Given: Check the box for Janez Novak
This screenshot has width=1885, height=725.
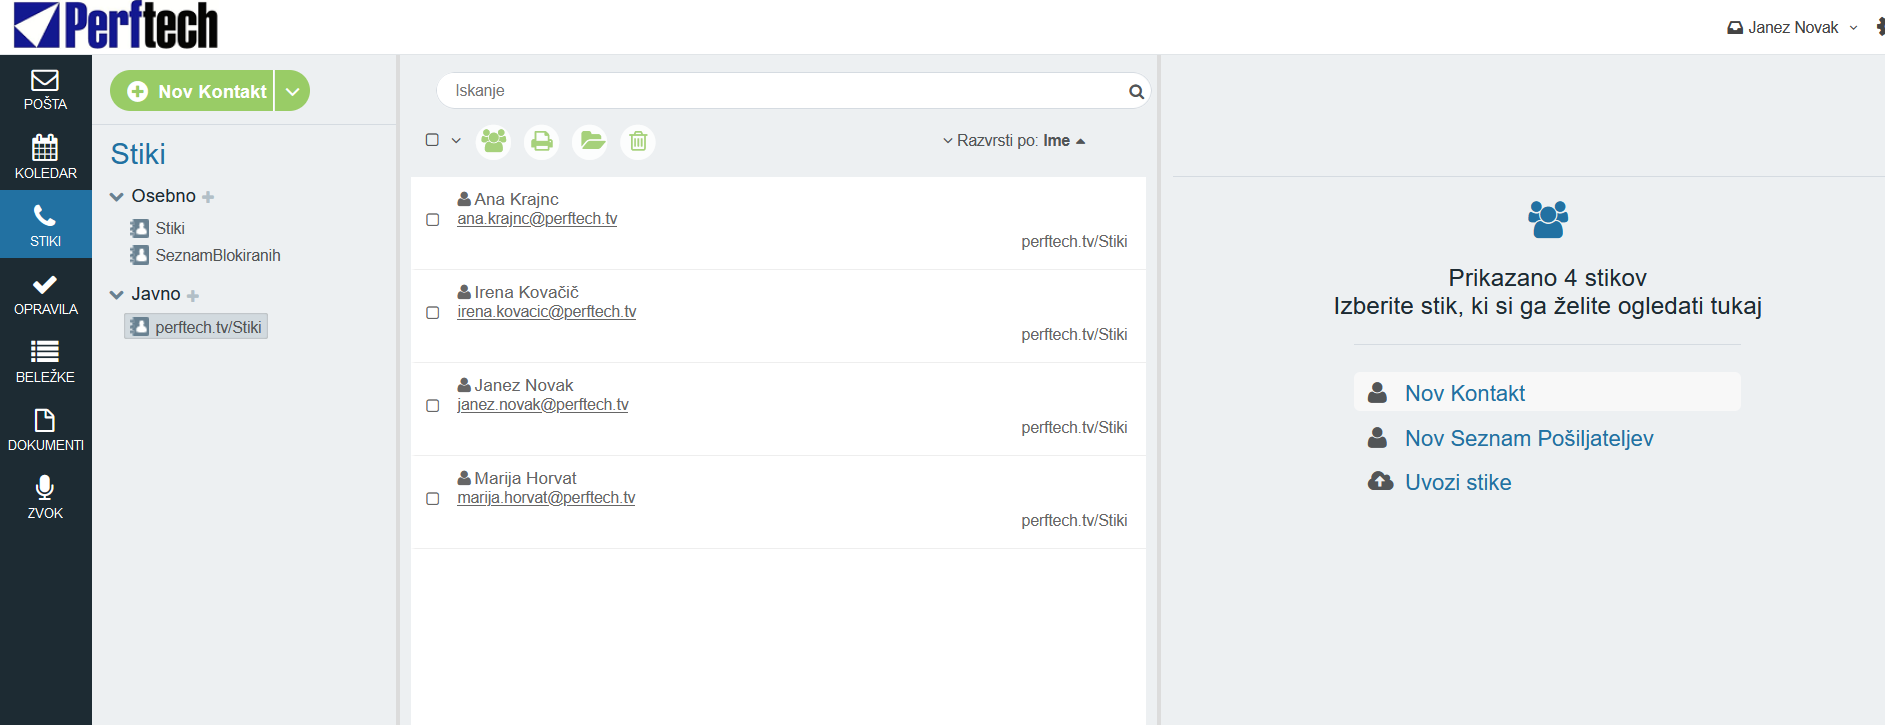Looking at the screenshot, I should (433, 406).
